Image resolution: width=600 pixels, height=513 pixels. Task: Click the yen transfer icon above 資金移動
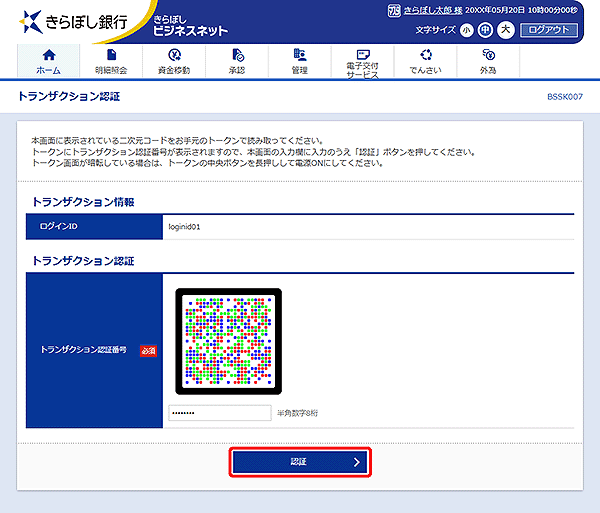(174, 55)
